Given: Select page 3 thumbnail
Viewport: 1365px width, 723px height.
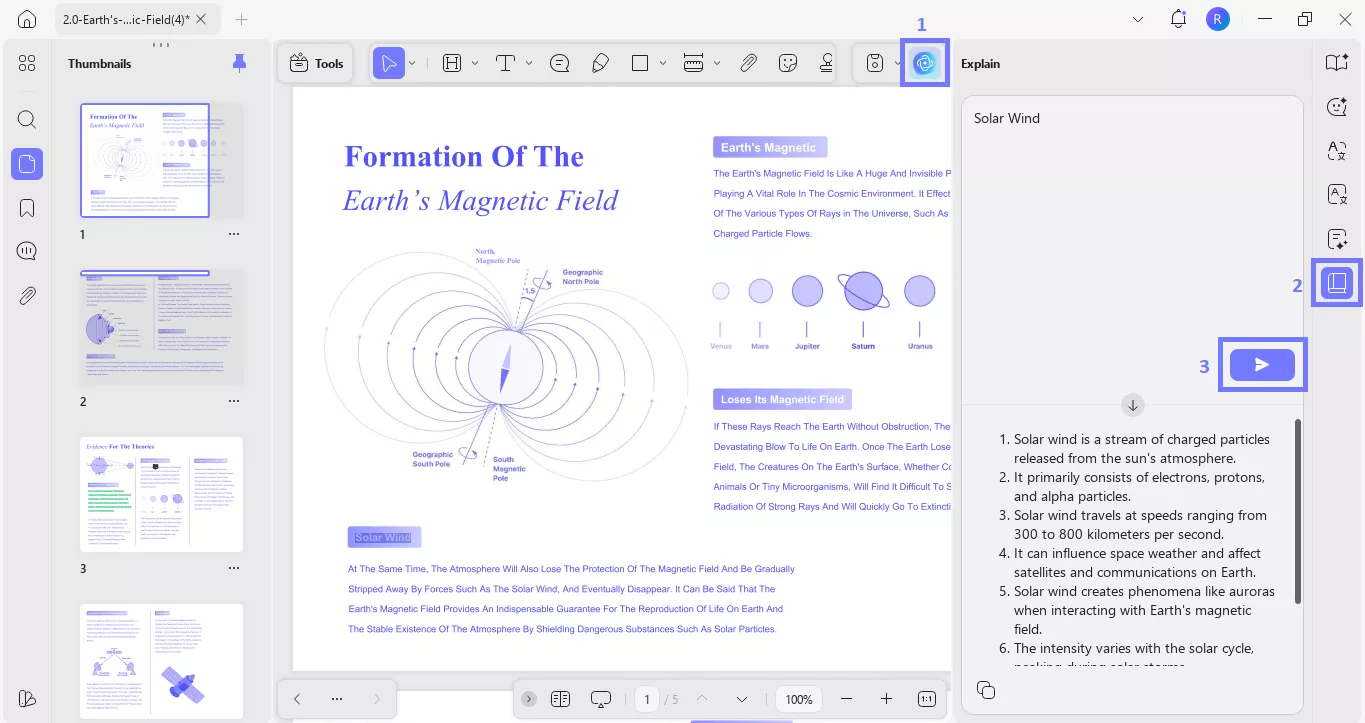Looking at the screenshot, I should (x=161, y=494).
